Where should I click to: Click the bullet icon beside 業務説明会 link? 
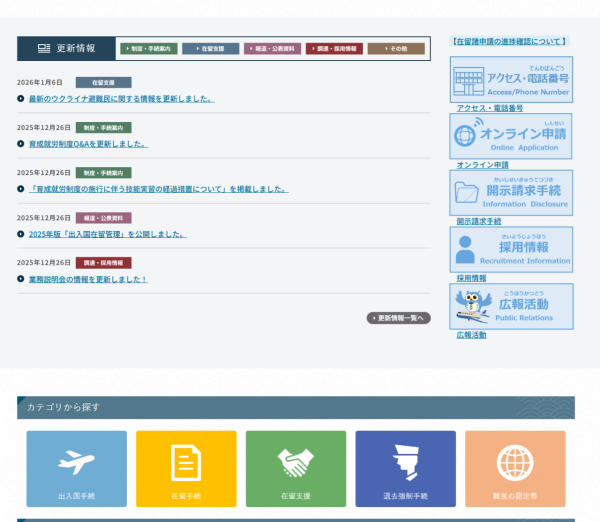tap(21, 279)
